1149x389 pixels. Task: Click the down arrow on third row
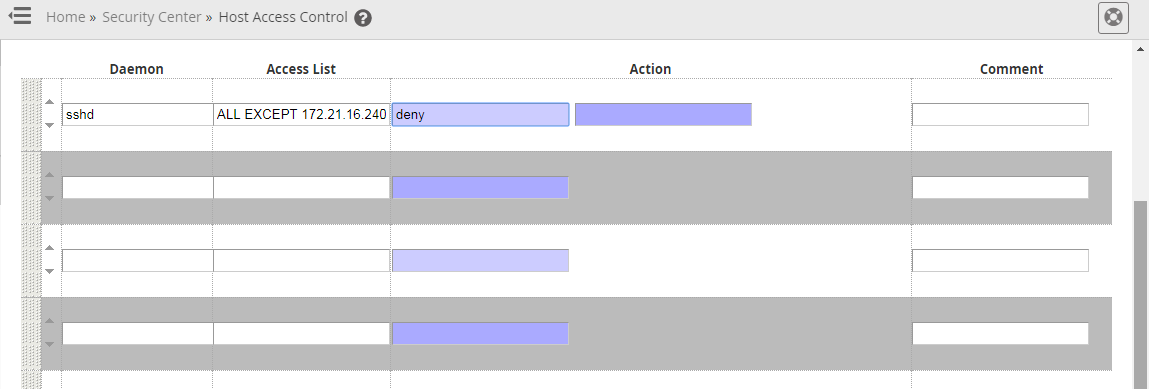50,272
